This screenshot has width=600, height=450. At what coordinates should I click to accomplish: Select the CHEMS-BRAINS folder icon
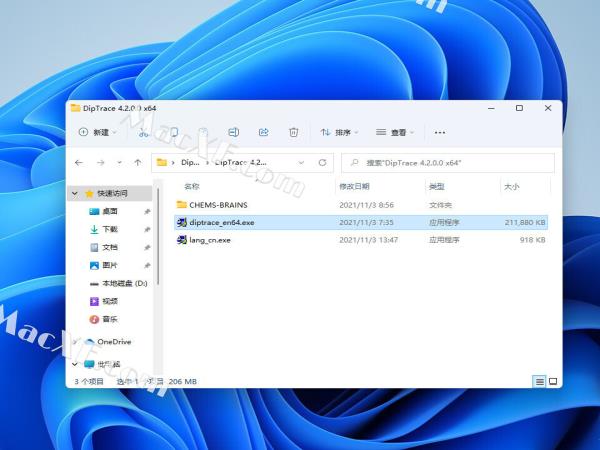coord(182,204)
